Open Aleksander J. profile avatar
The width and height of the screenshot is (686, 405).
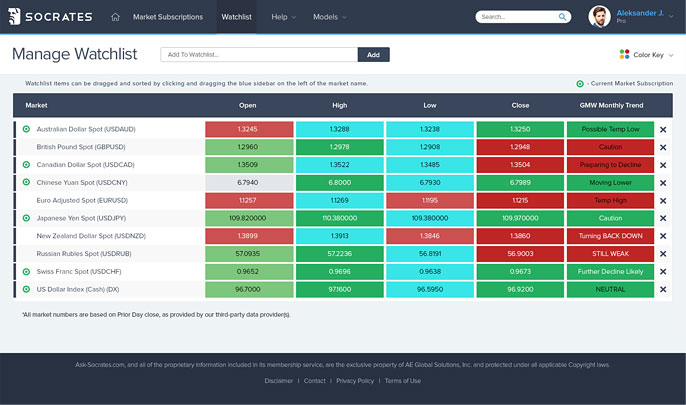[599, 17]
